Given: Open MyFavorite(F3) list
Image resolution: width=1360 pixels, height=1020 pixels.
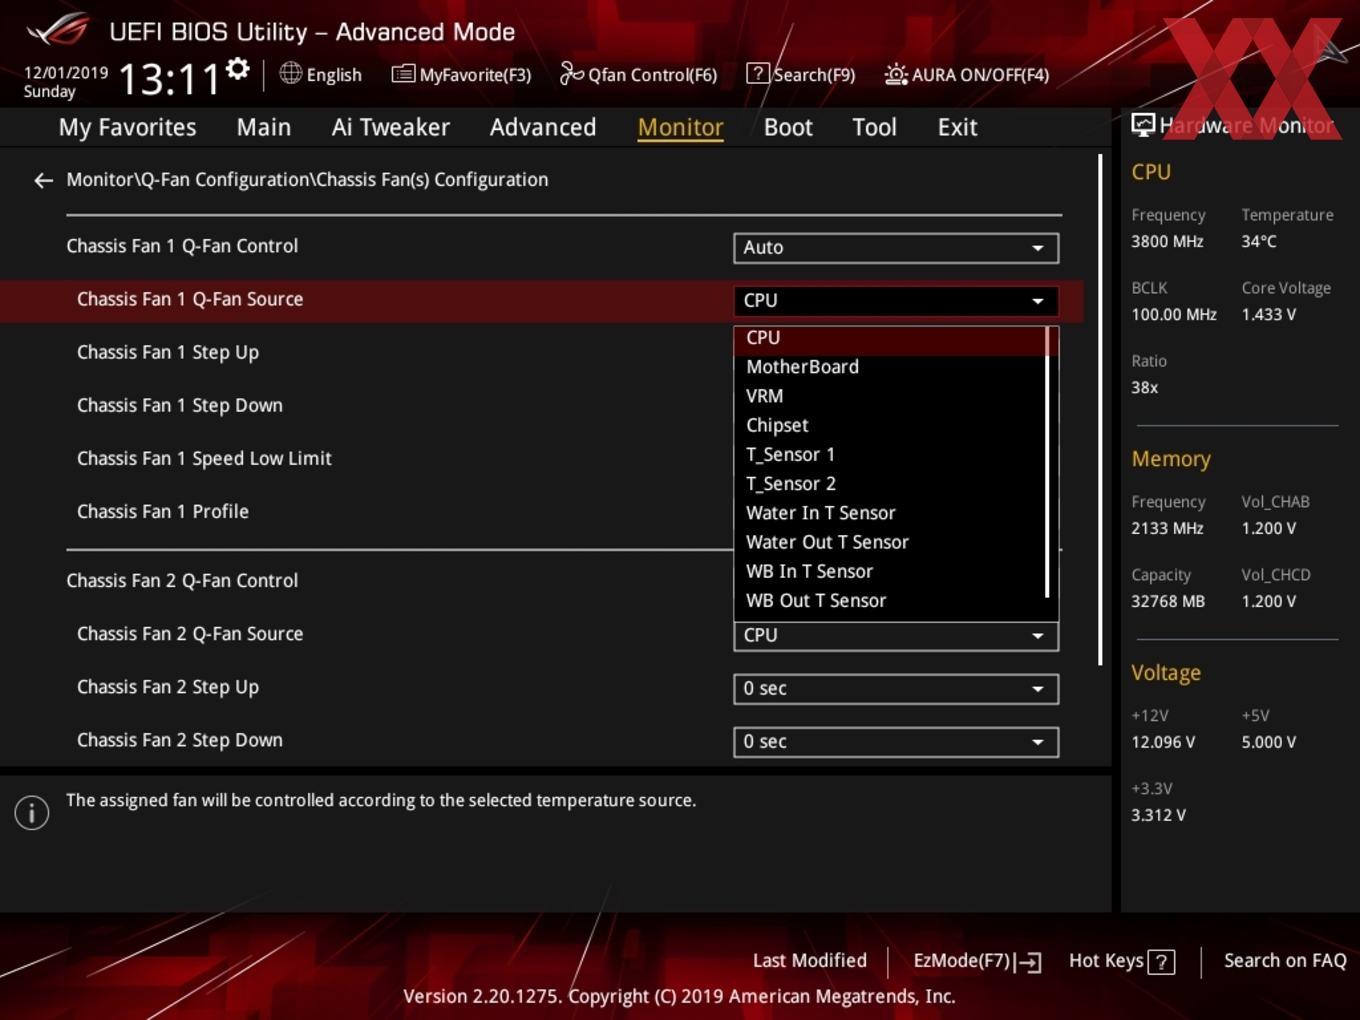Looking at the screenshot, I should (461, 74).
